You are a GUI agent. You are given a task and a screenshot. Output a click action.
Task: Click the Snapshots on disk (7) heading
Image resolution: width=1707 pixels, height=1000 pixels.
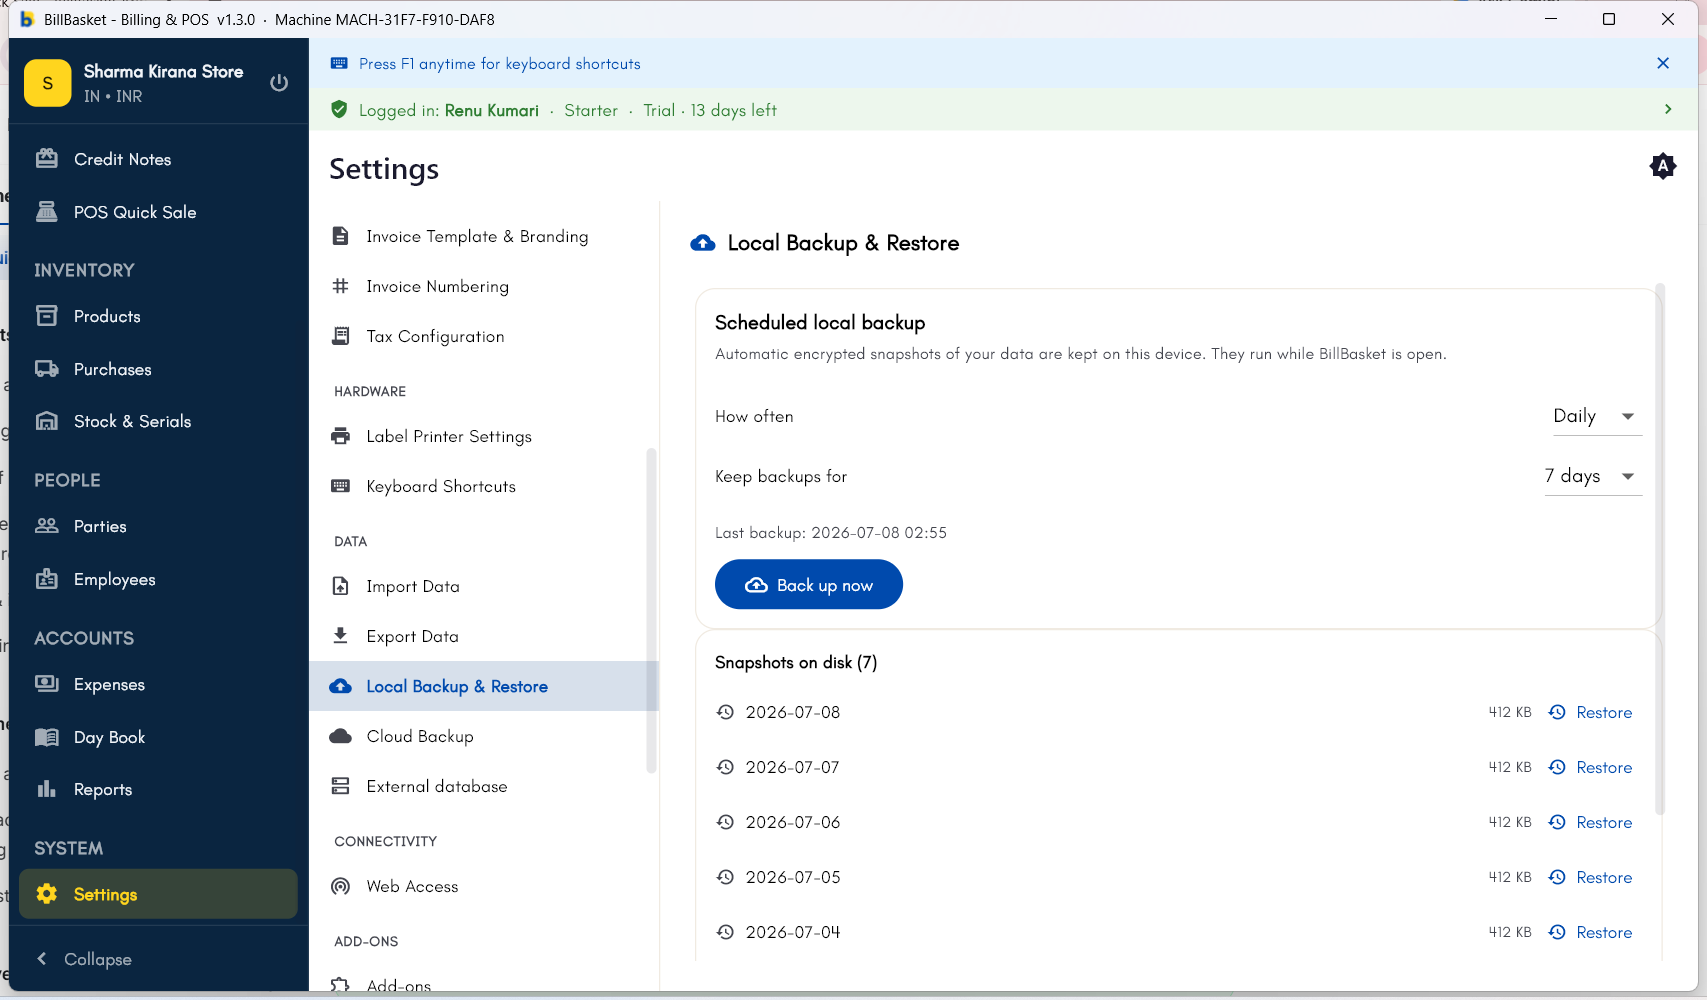pyautogui.click(x=796, y=662)
